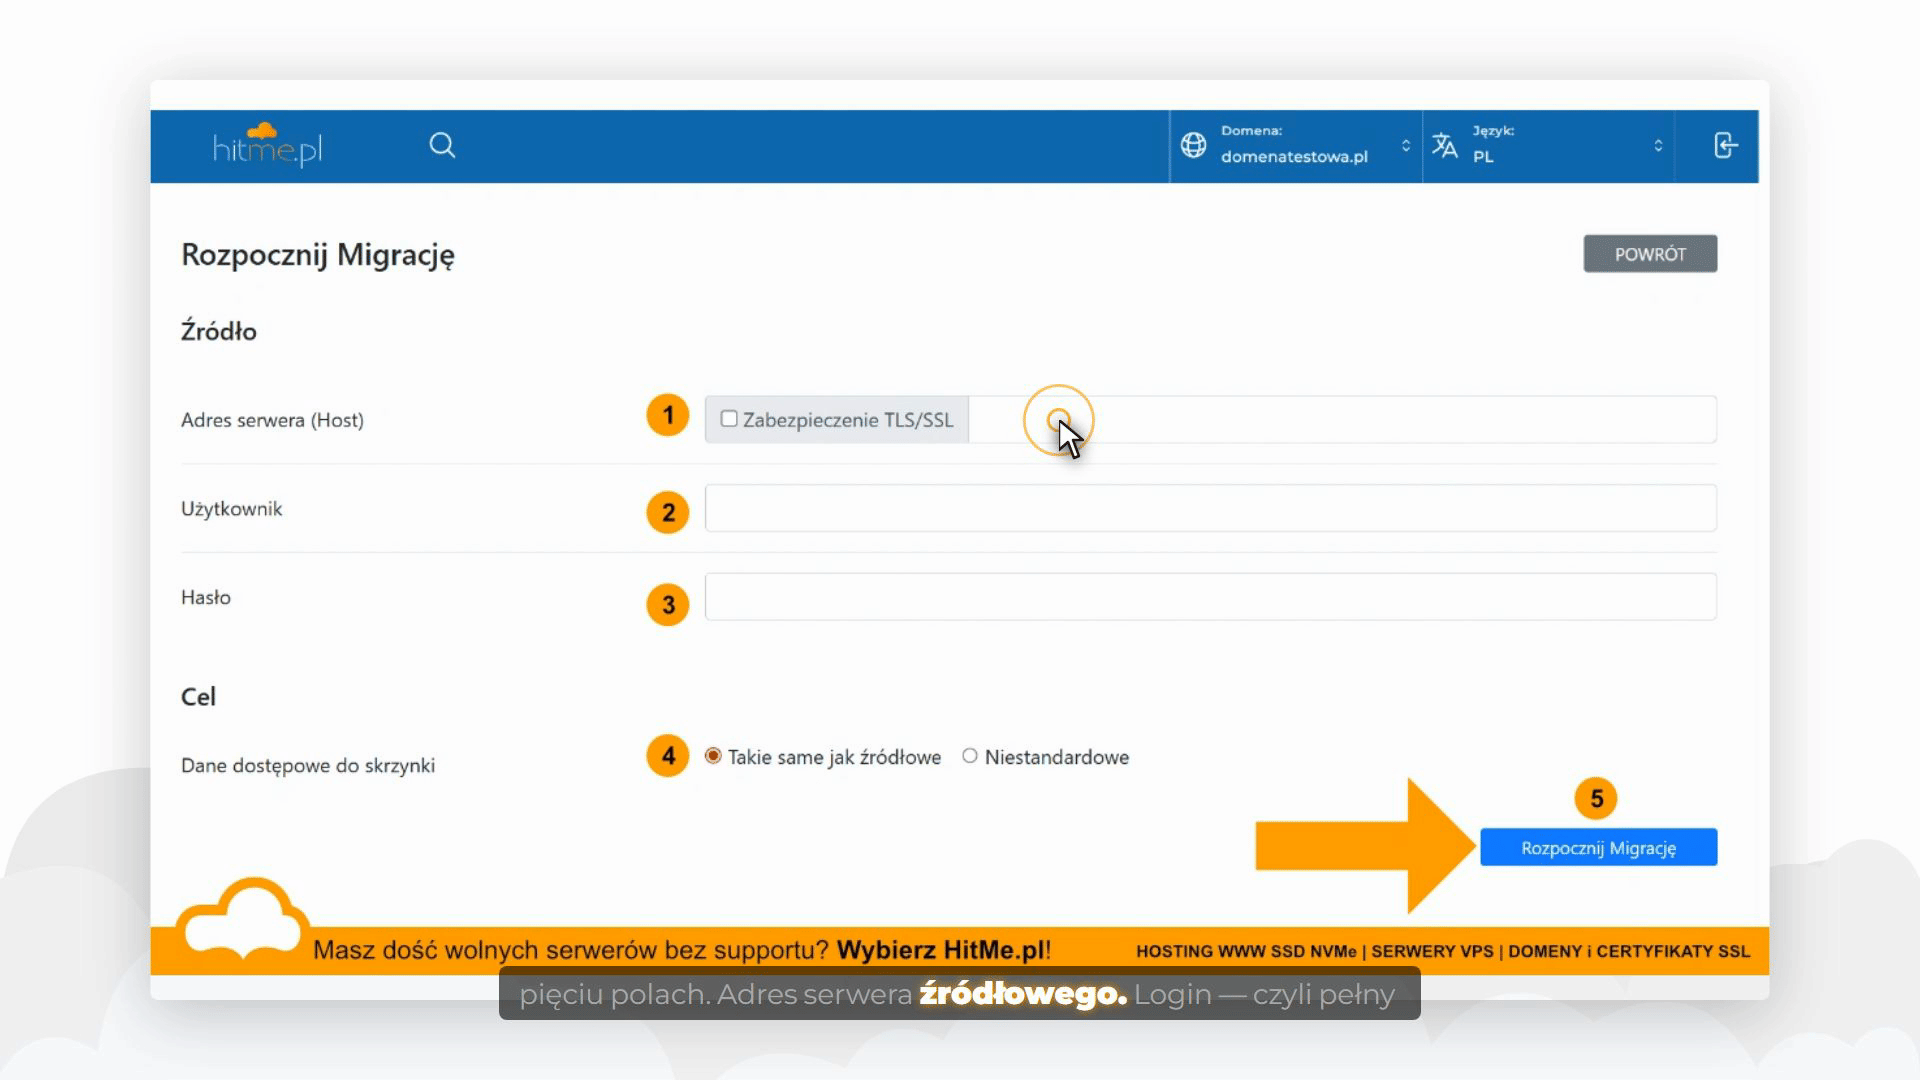Click the Cel section heading
Image resolution: width=1920 pixels, height=1080 pixels.
point(198,696)
